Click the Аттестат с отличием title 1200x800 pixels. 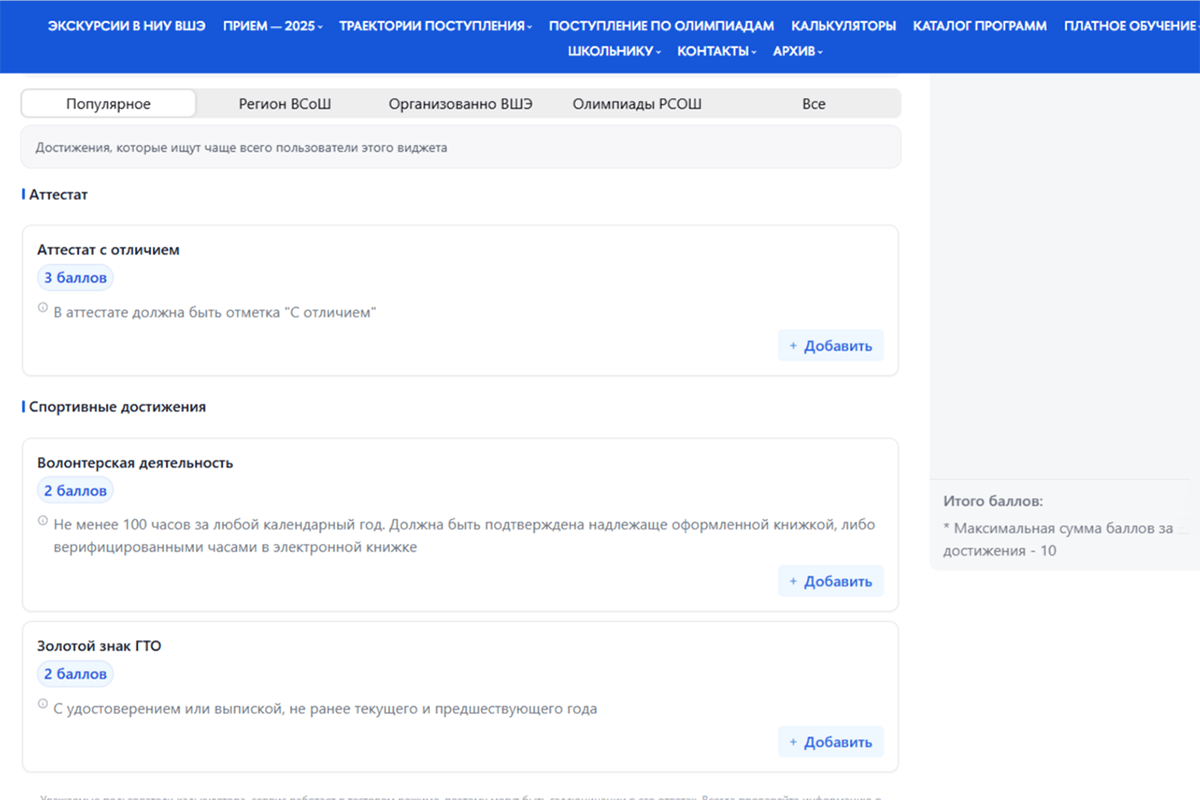point(108,250)
